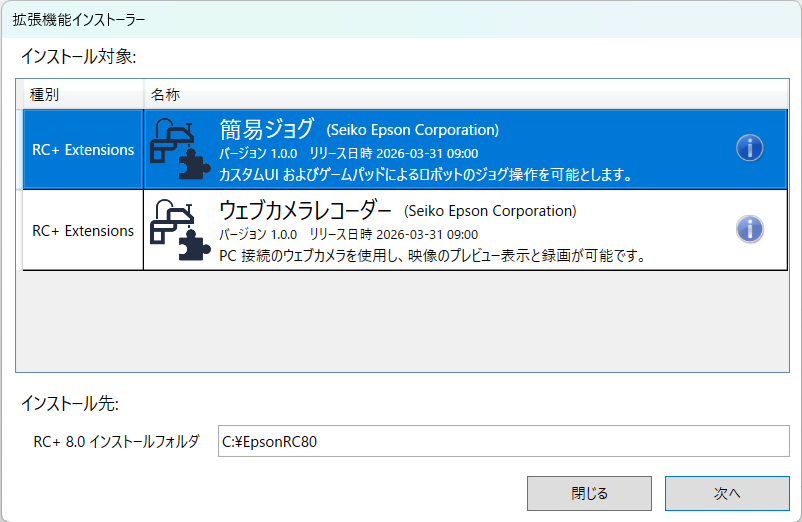Image resolution: width=802 pixels, height=522 pixels.
Task: Click the info icon for 簡易ジョグ
Action: coord(749,149)
